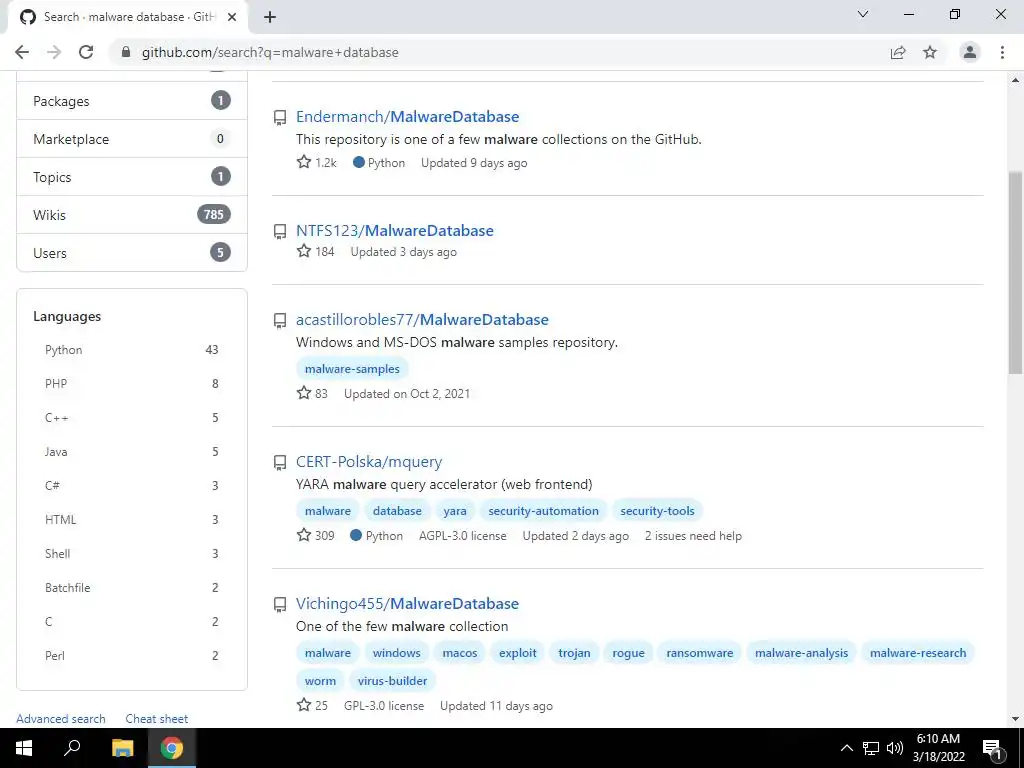Open File Explorer from the taskbar
Screen dimensions: 1024x768
122,748
